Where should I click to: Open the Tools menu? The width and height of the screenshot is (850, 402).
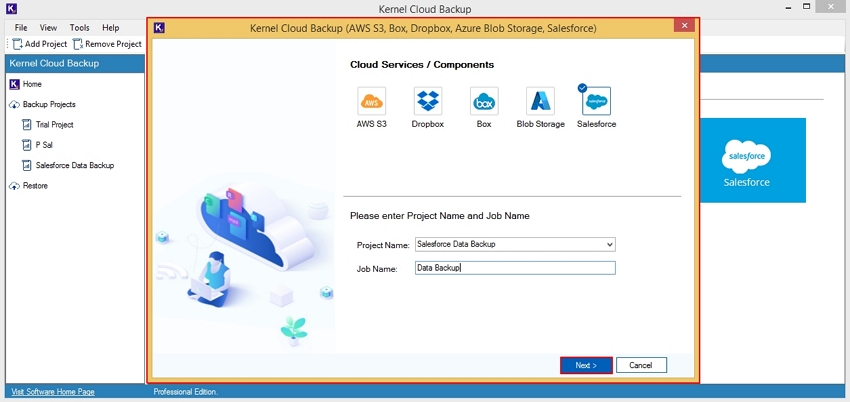pos(80,28)
